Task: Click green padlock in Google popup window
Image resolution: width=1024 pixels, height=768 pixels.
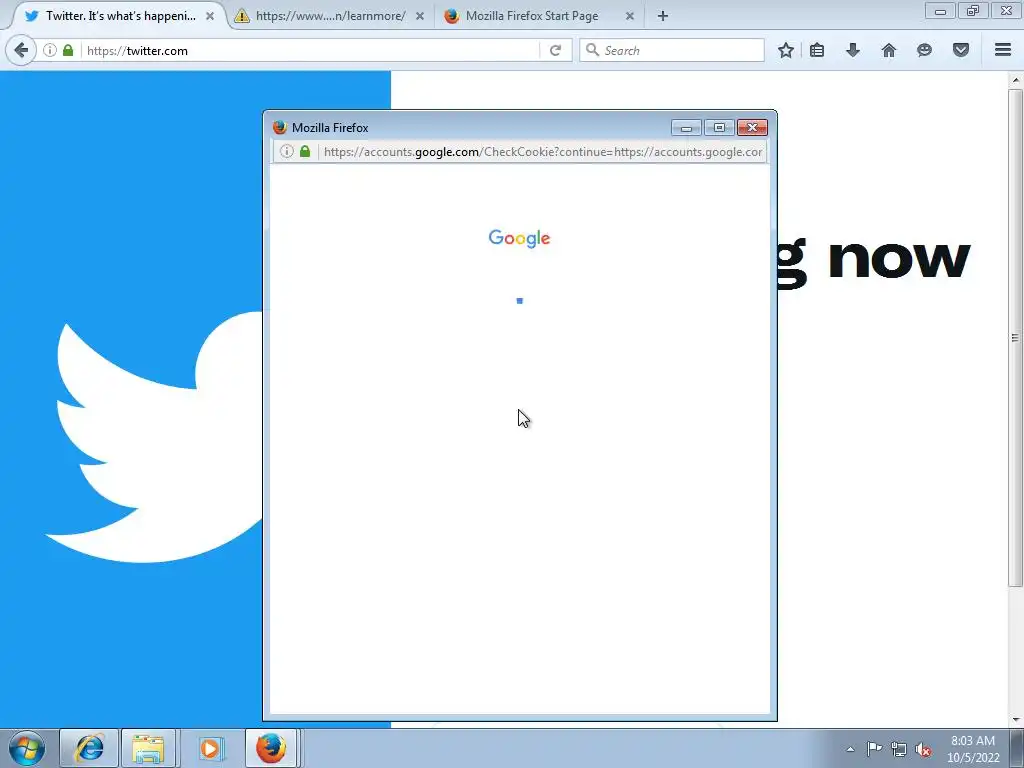Action: pyautogui.click(x=305, y=152)
